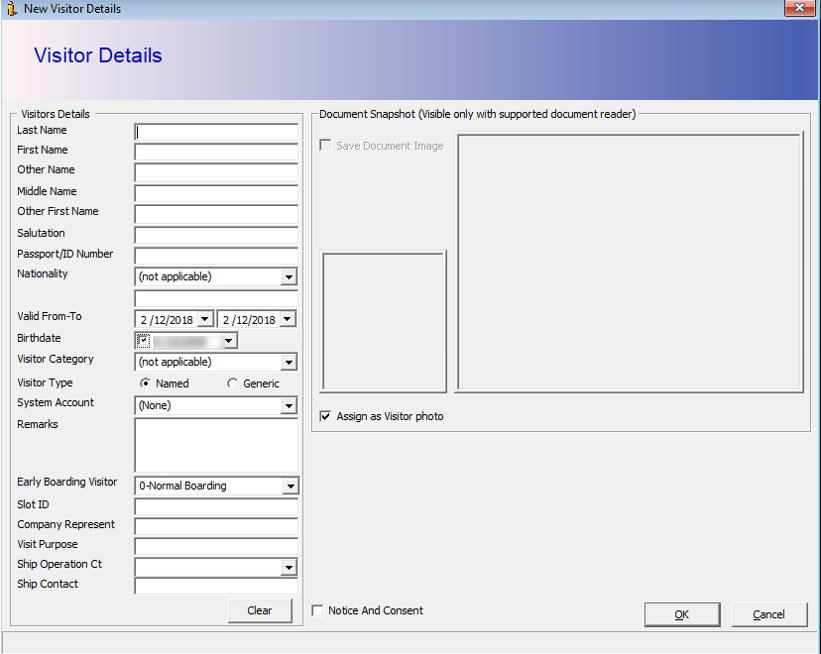Click the Cancel button

pos(769,615)
